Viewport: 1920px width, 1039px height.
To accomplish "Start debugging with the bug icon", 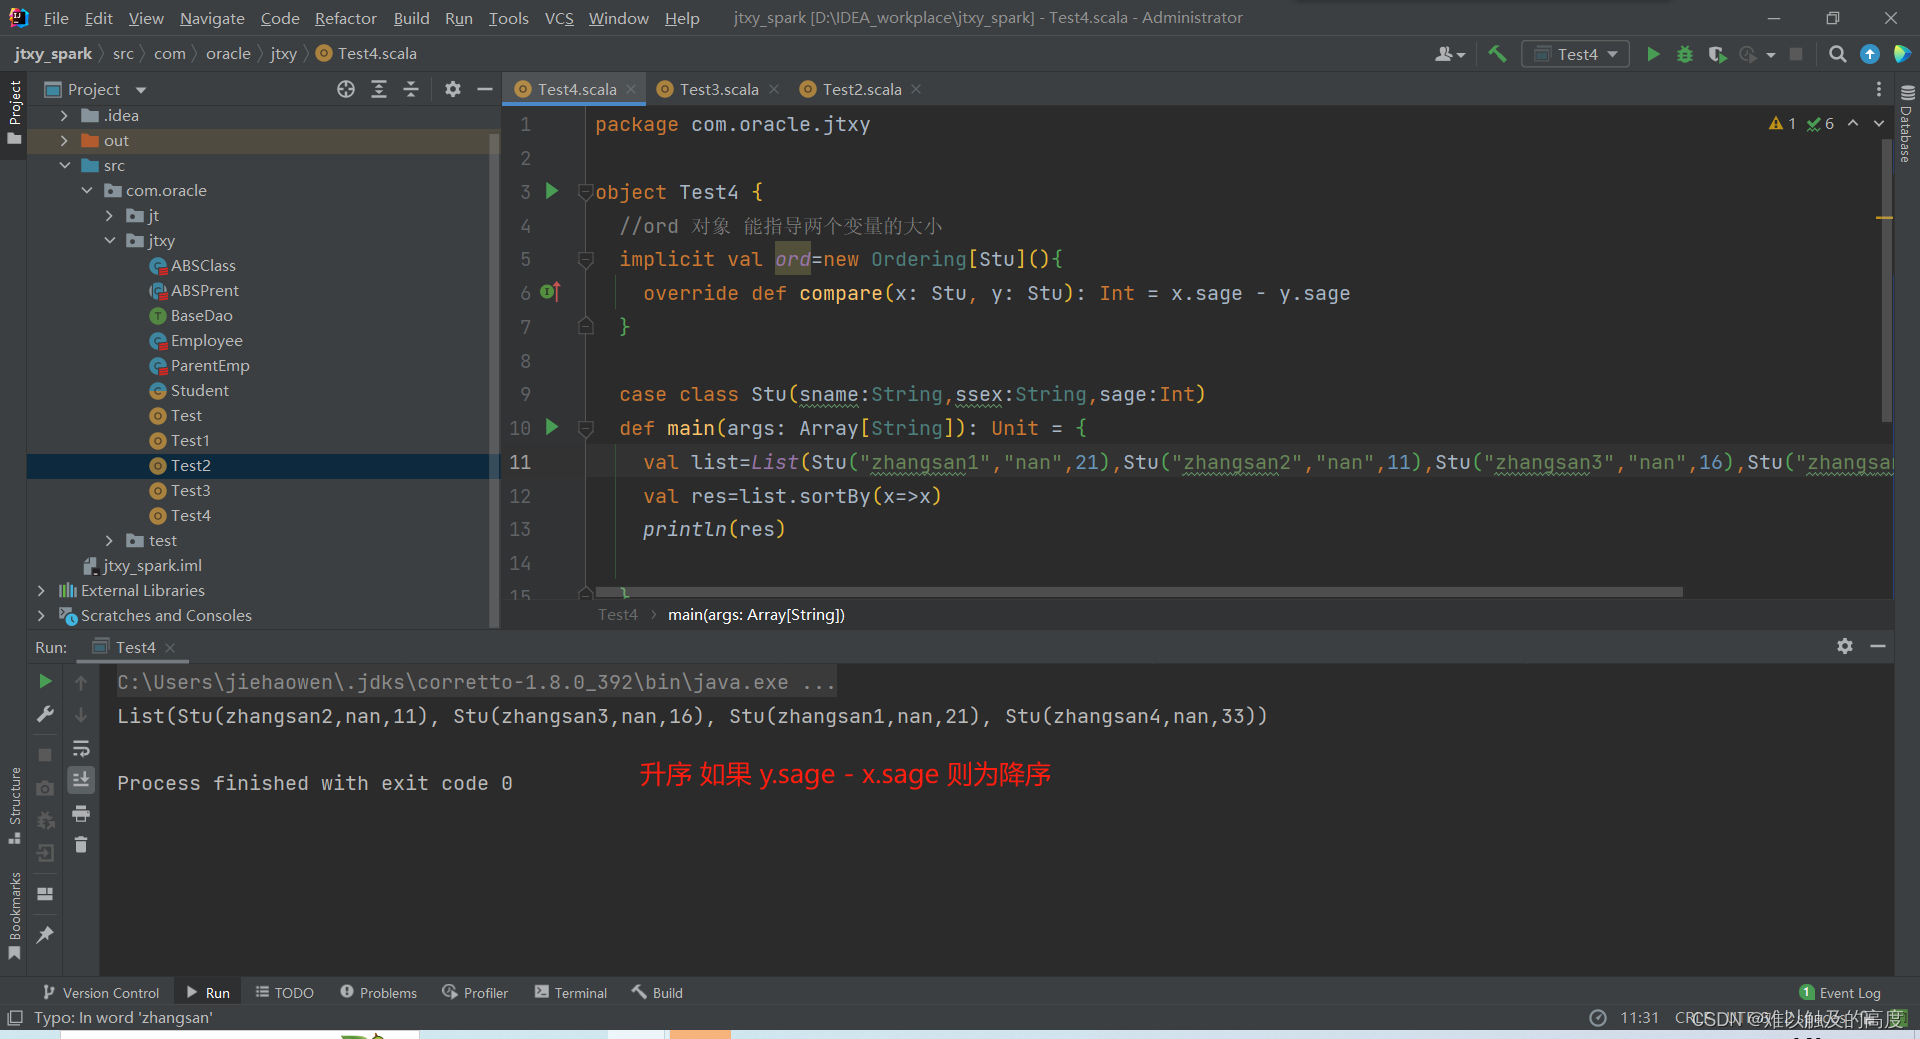I will (1685, 54).
